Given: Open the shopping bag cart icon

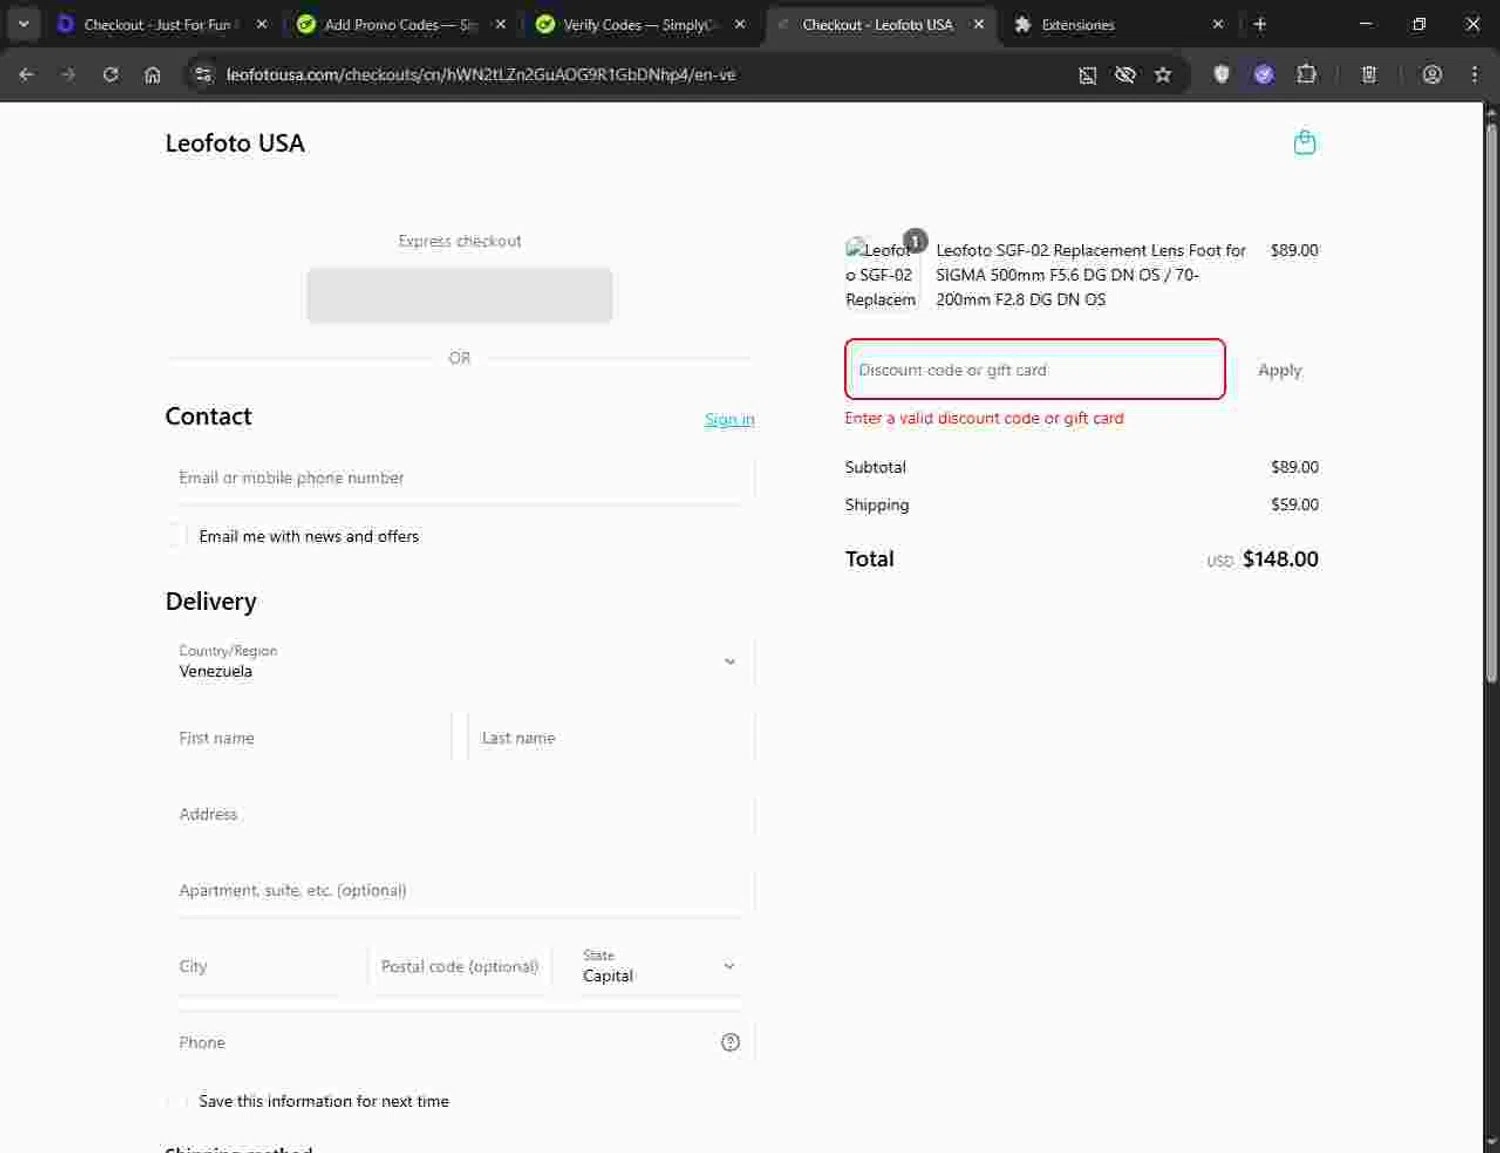Looking at the screenshot, I should coord(1304,143).
